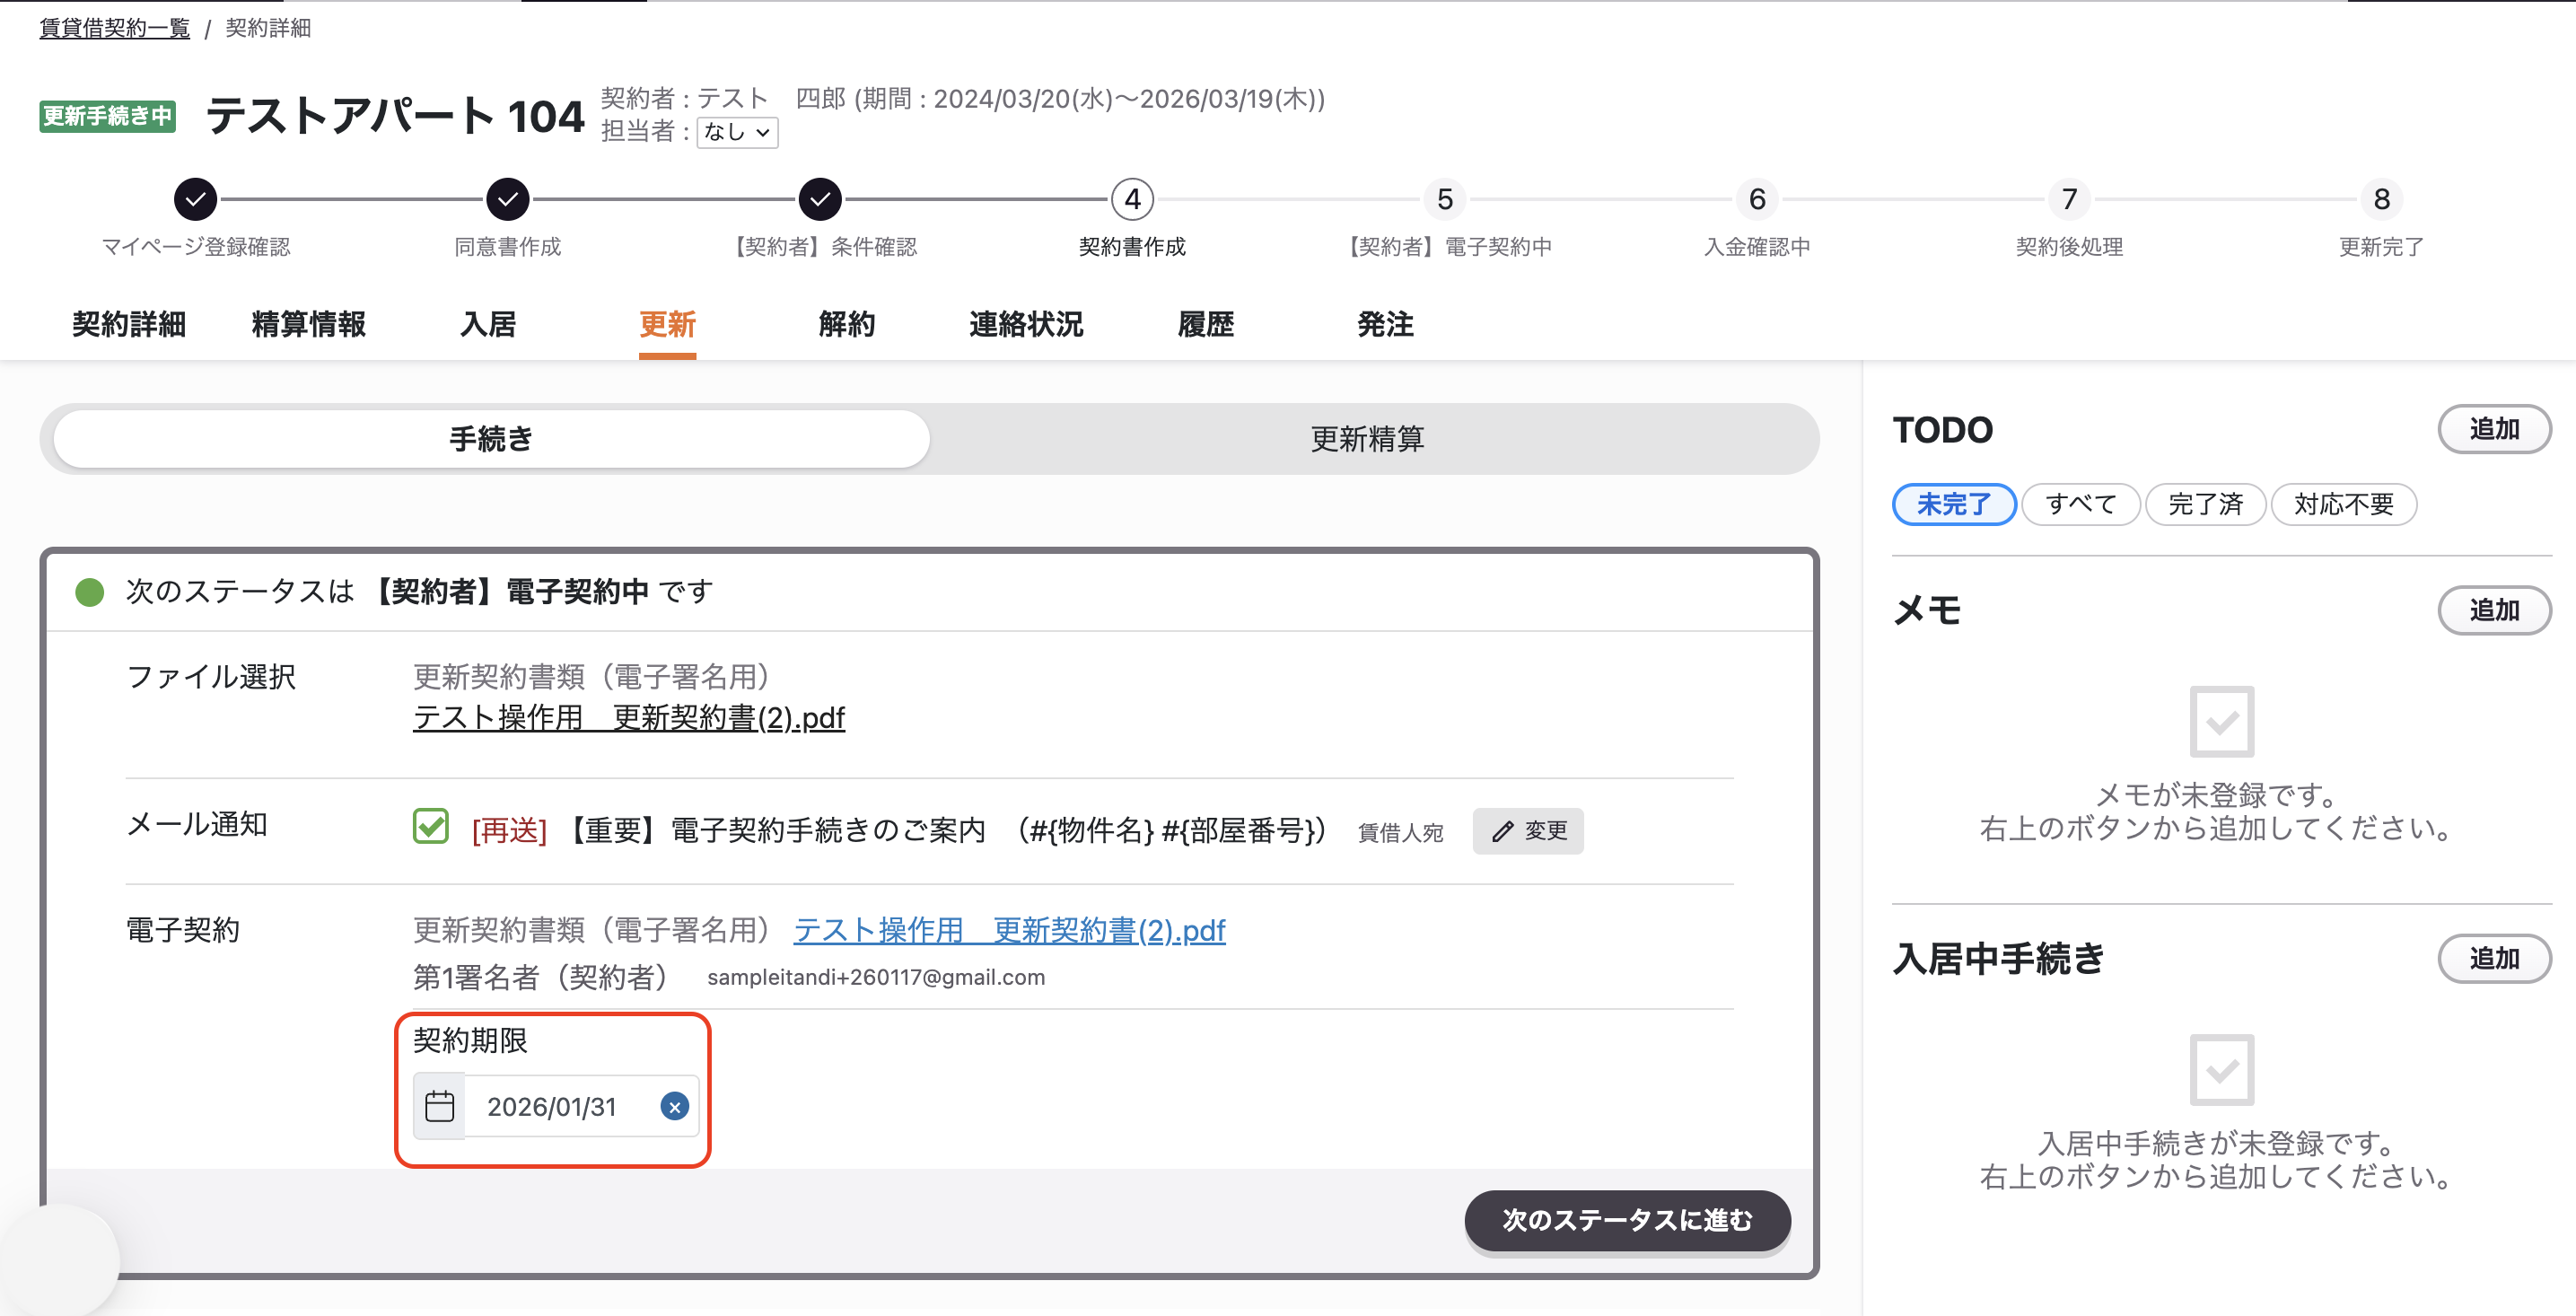Click the 変更 button with pencil icon

pyautogui.click(x=1528, y=831)
